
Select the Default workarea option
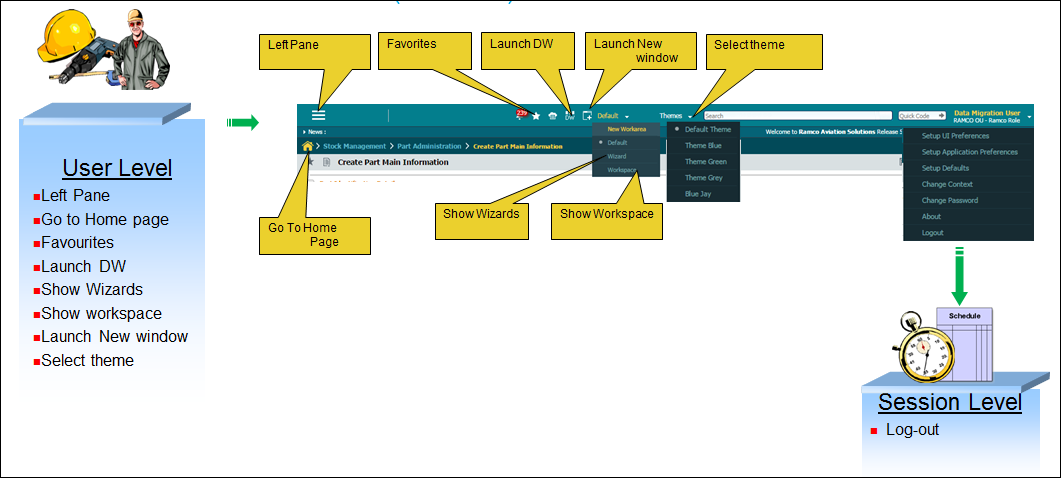coord(617,143)
